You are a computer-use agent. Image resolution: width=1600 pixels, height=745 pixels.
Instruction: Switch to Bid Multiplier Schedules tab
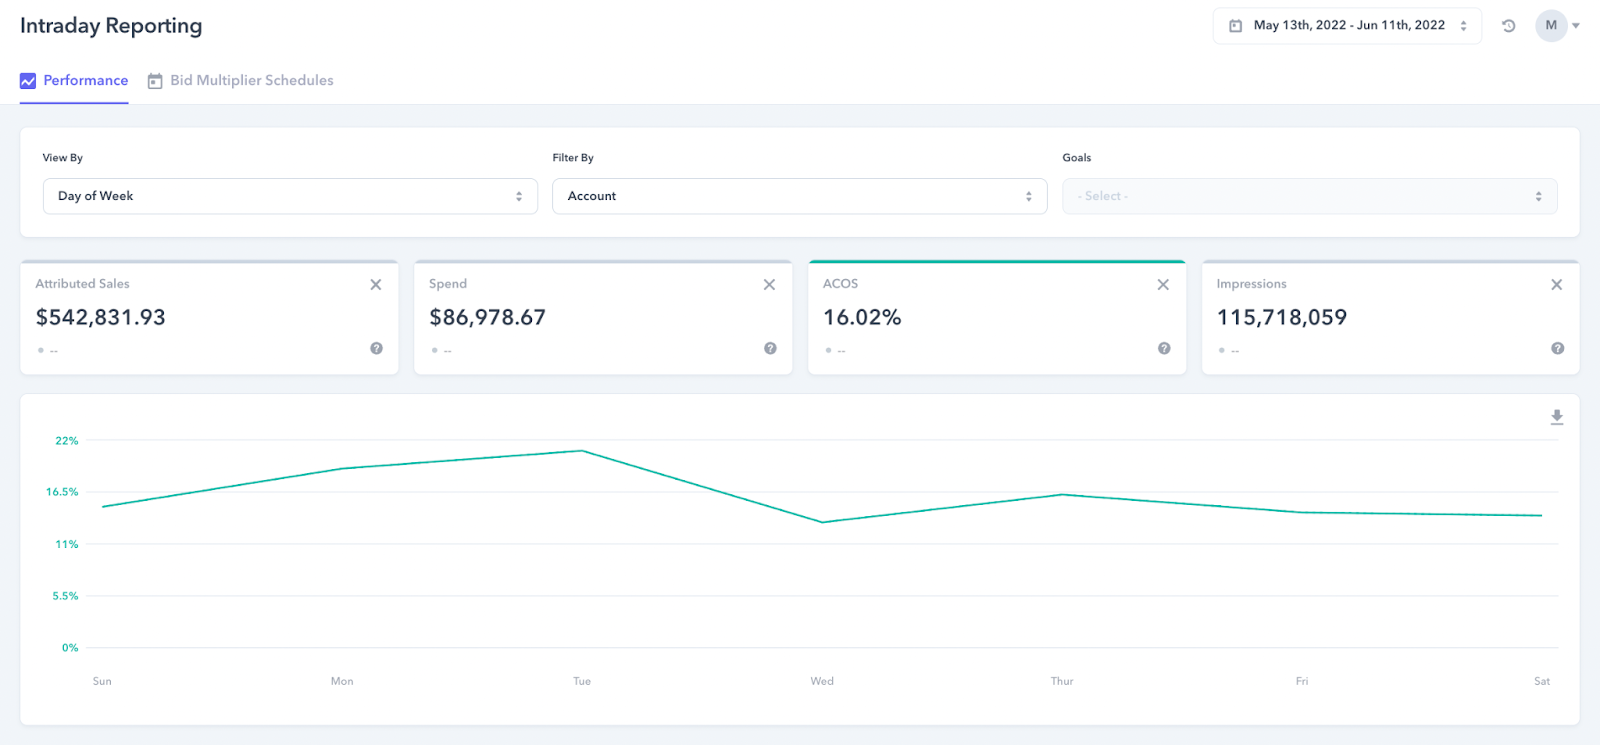point(241,81)
